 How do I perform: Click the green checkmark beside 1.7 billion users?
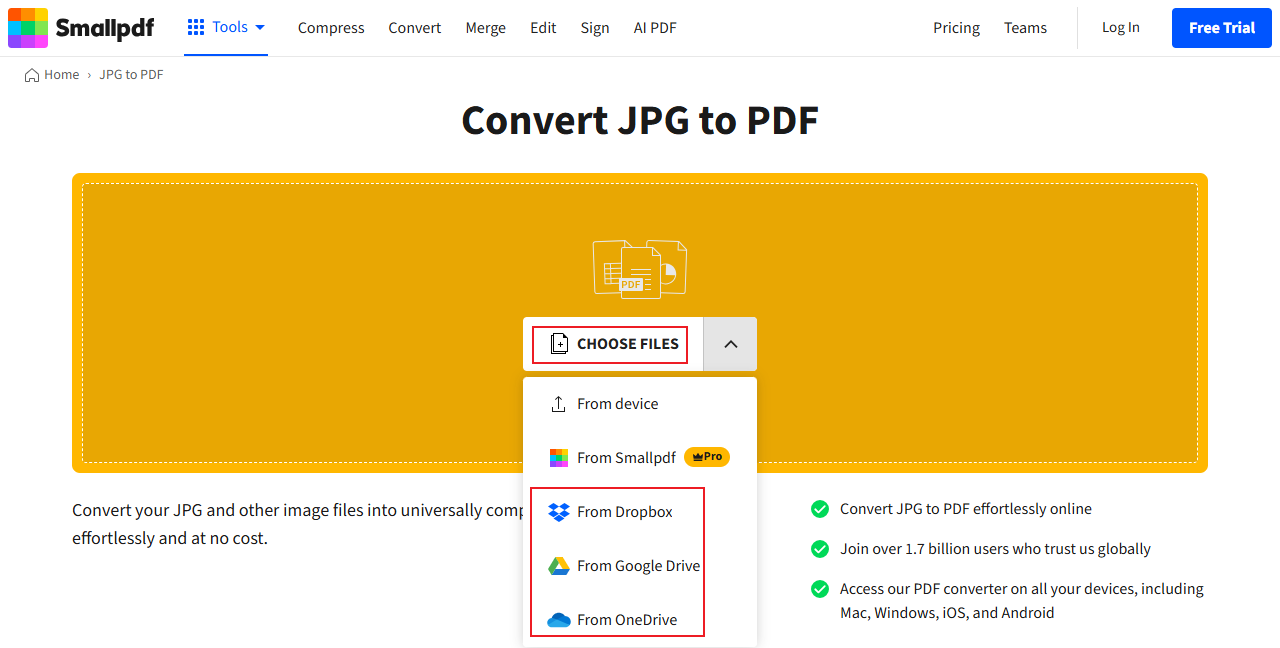pyautogui.click(x=820, y=548)
